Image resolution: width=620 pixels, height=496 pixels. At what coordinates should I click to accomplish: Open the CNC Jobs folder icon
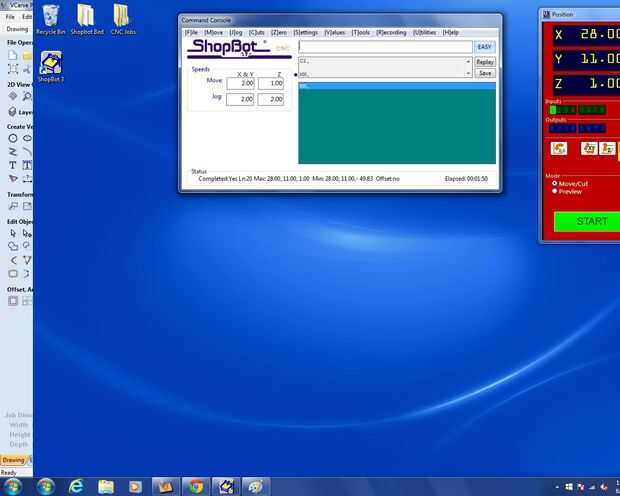coord(123,20)
